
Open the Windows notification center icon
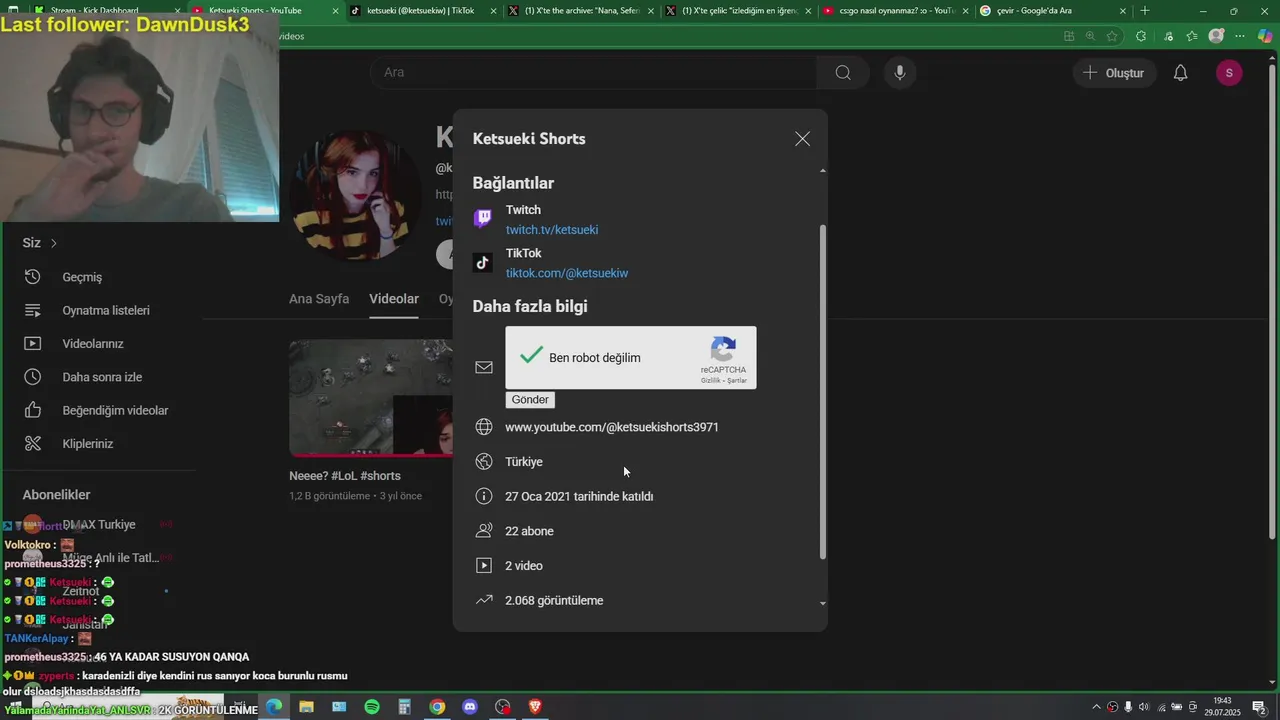(x=1259, y=707)
